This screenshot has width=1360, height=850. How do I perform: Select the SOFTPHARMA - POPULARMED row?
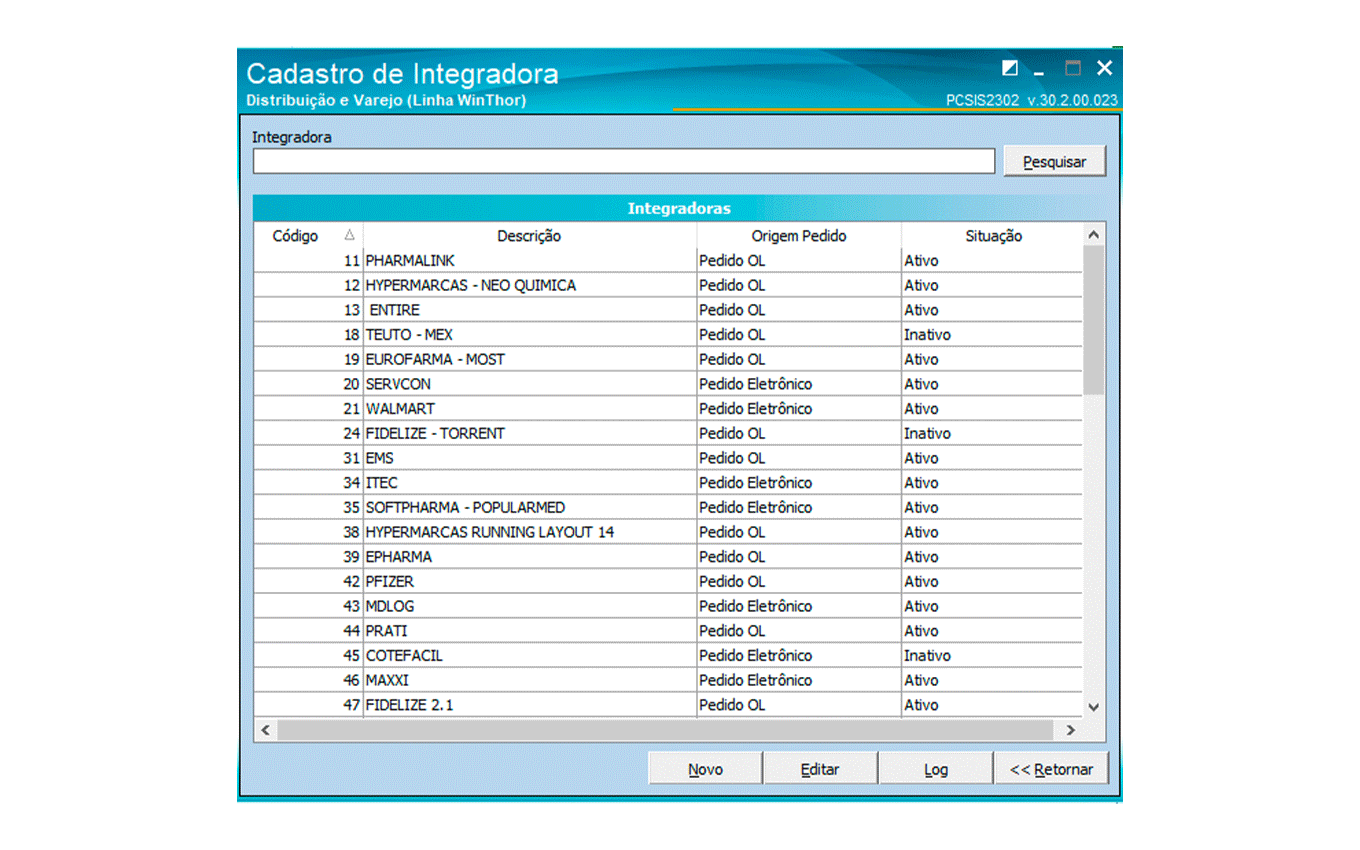[x=668, y=507]
